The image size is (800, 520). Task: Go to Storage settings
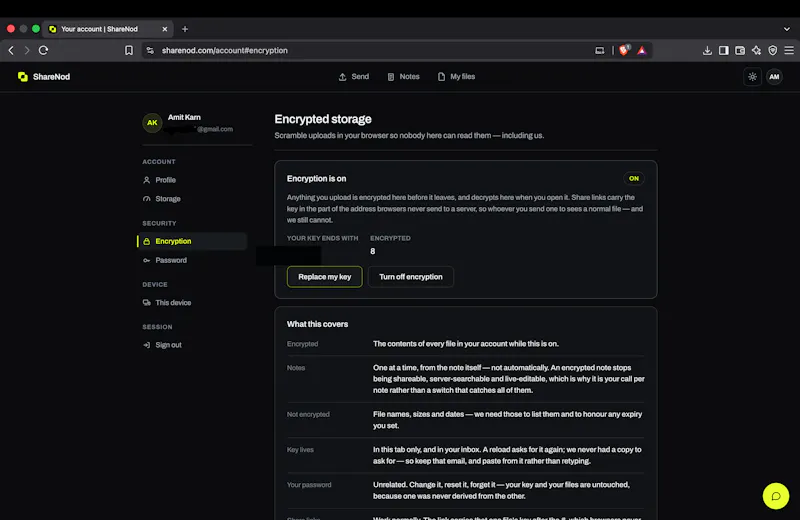pyautogui.click(x=192, y=199)
